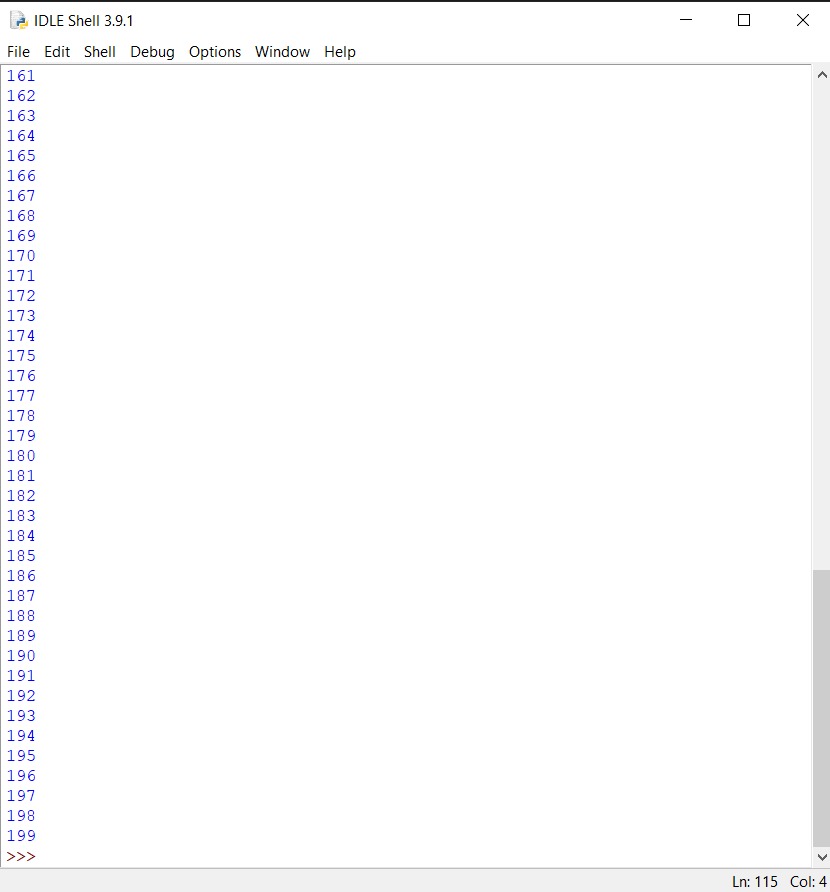Screen dimensions: 830x892
Task: Click output line 162
Action: click(21, 96)
